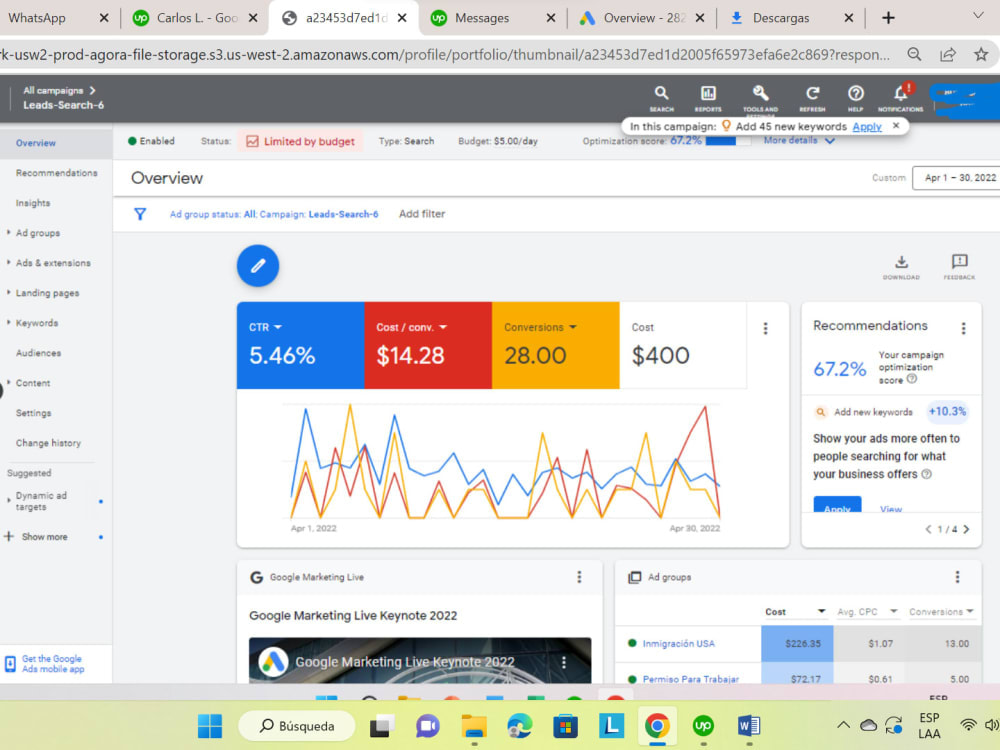
Task: Switch to the Messages browser tab
Action: (482, 18)
